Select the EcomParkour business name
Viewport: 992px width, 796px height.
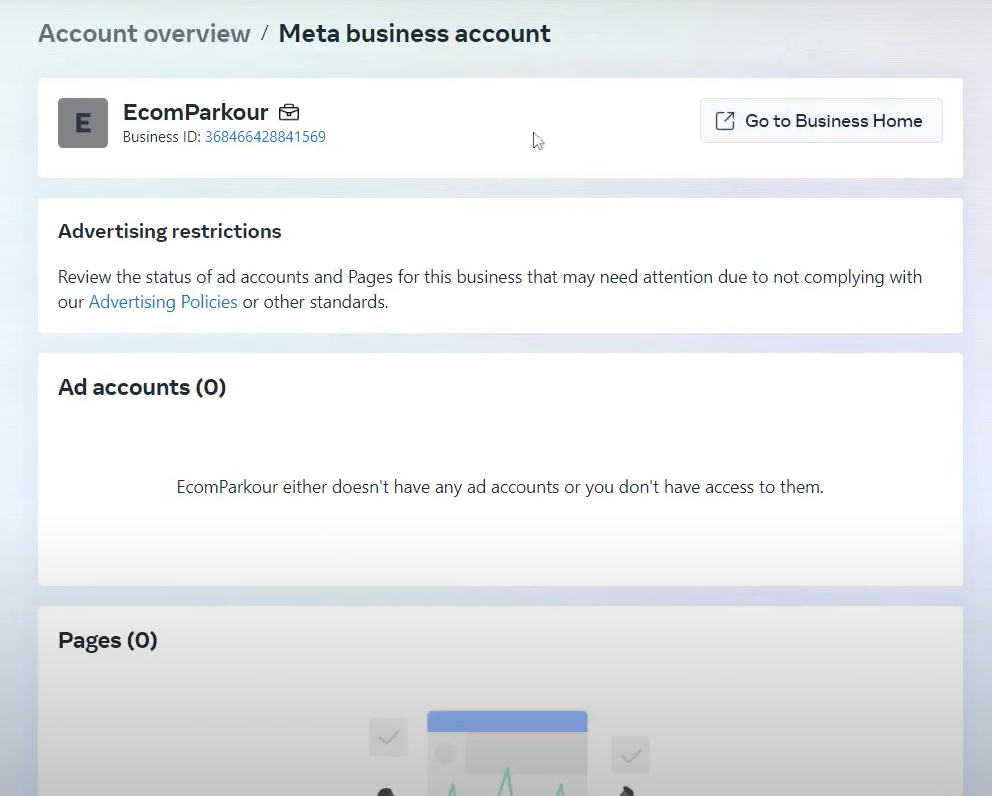pos(195,112)
